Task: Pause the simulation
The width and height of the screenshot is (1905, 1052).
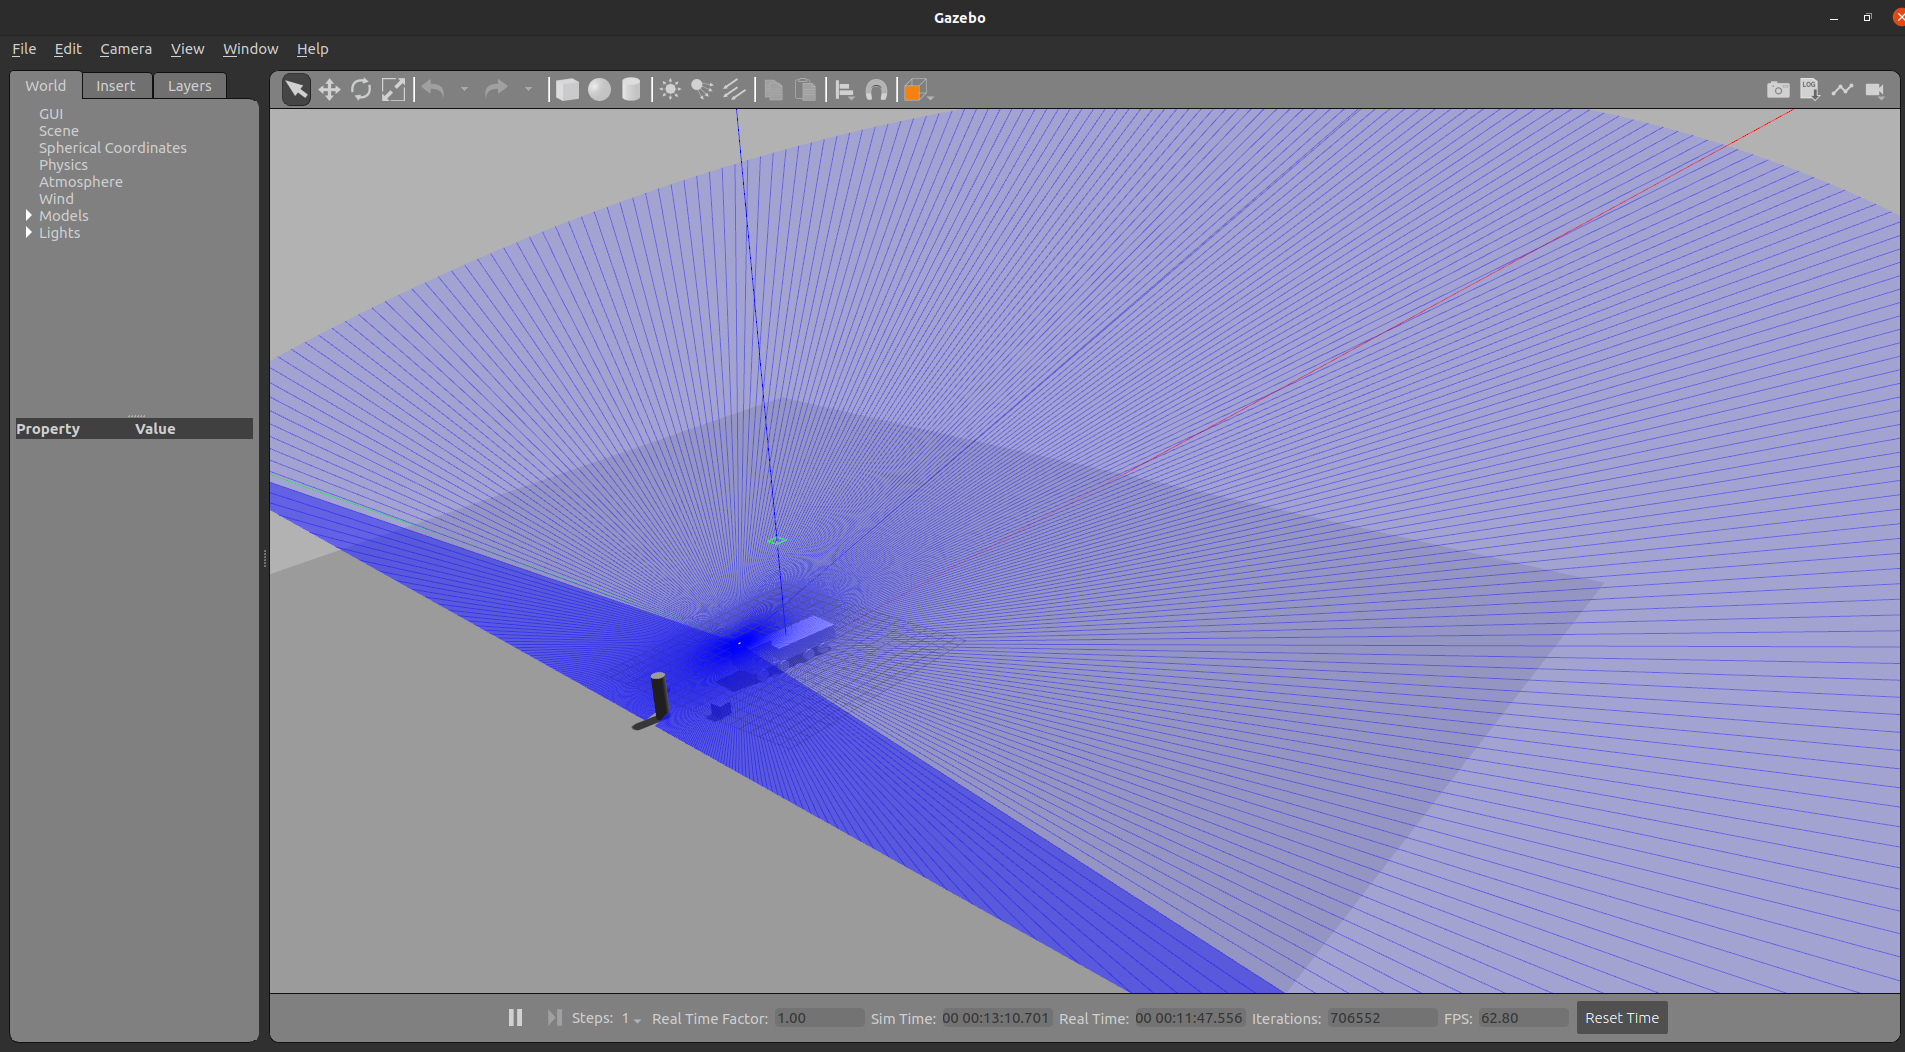Action: pyautogui.click(x=515, y=1017)
